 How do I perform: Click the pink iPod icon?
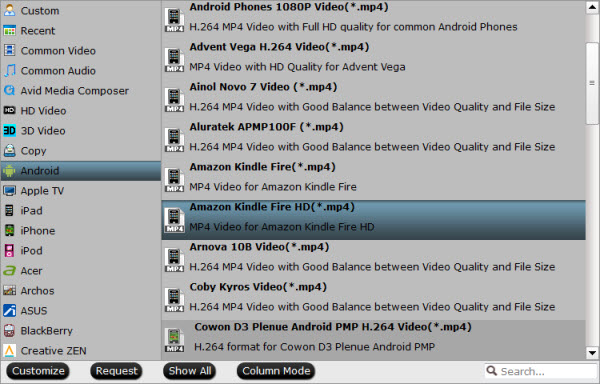coord(9,251)
